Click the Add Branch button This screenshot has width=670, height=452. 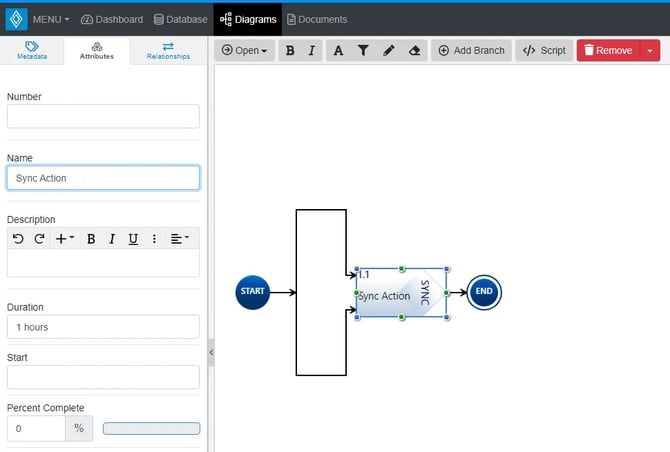[x=471, y=50]
